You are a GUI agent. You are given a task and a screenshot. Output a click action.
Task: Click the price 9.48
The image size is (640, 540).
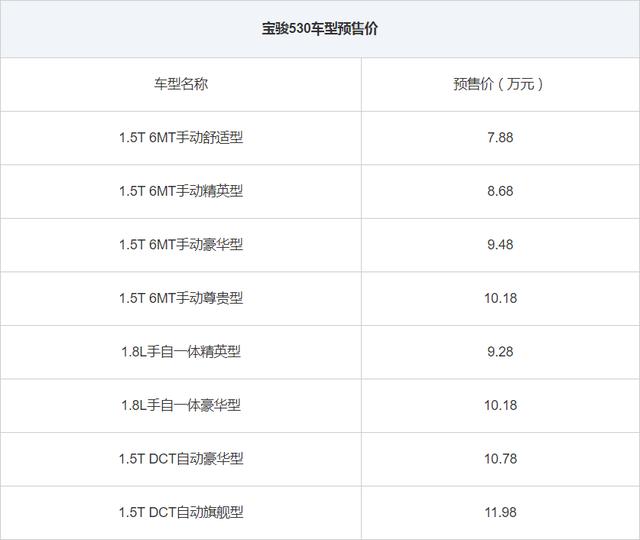(x=500, y=244)
